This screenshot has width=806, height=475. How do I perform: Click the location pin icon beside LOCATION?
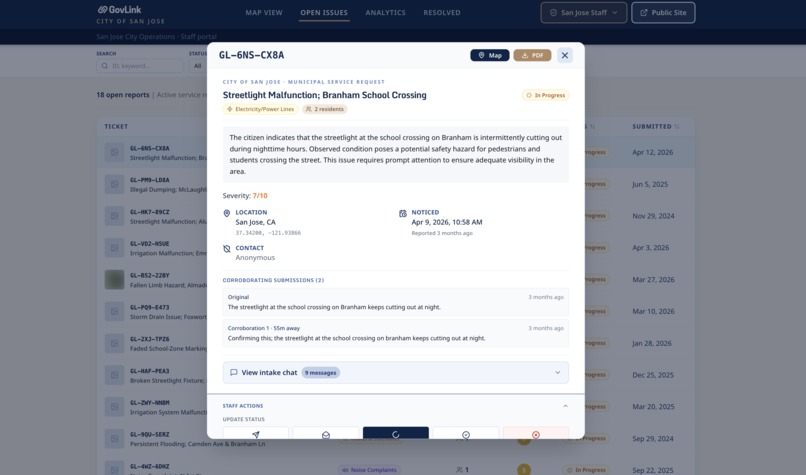pyautogui.click(x=227, y=213)
